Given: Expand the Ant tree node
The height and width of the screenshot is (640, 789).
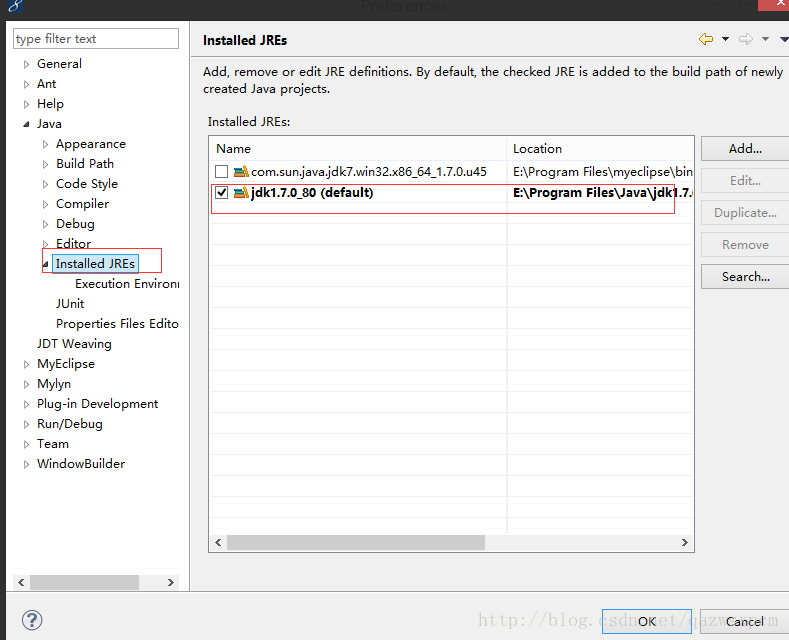Looking at the screenshot, I should (x=27, y=85).
